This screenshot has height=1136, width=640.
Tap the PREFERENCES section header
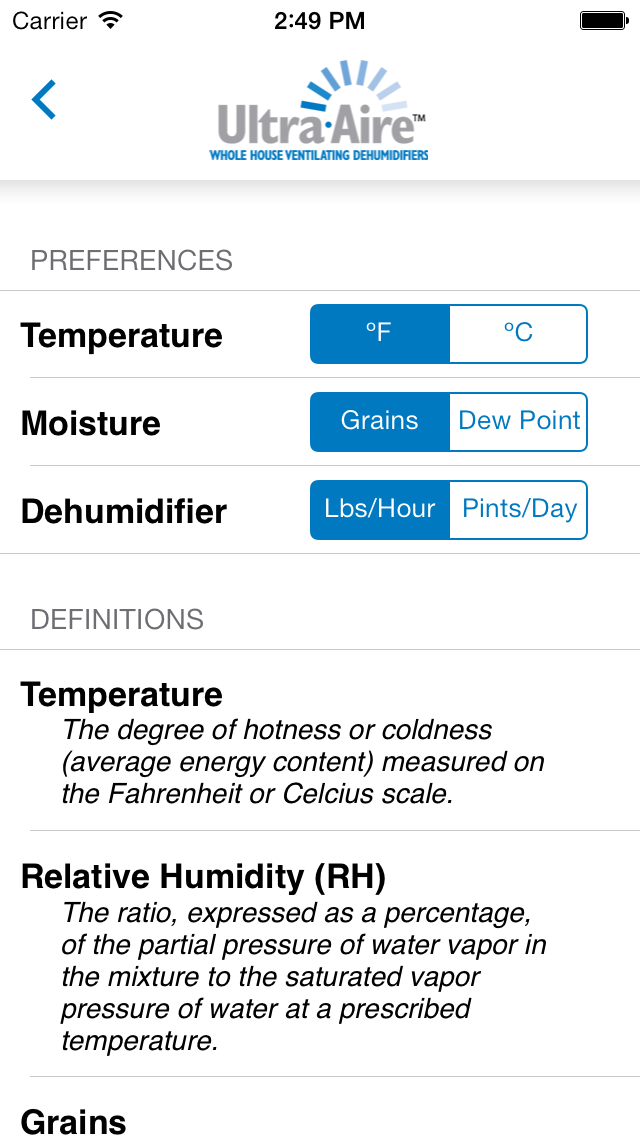pos(131,260)
